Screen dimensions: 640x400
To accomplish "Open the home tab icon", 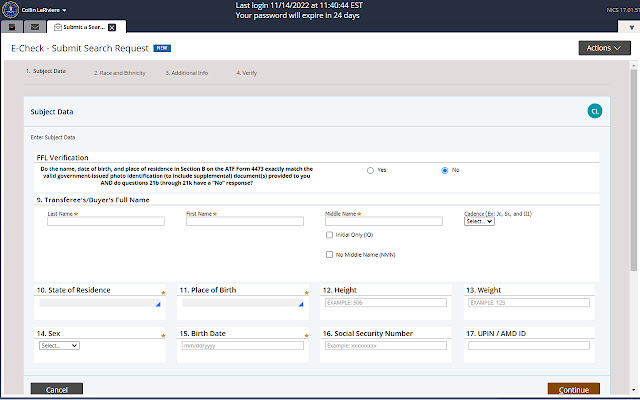I will tap(13, 26).
